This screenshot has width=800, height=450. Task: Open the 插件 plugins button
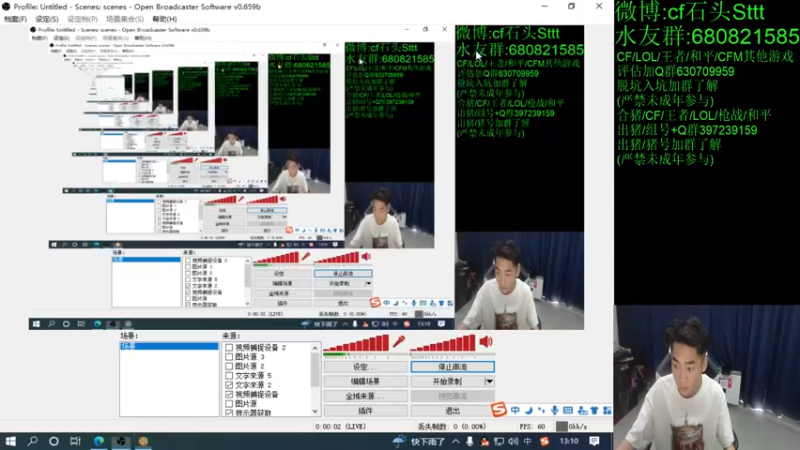point(365,411)
